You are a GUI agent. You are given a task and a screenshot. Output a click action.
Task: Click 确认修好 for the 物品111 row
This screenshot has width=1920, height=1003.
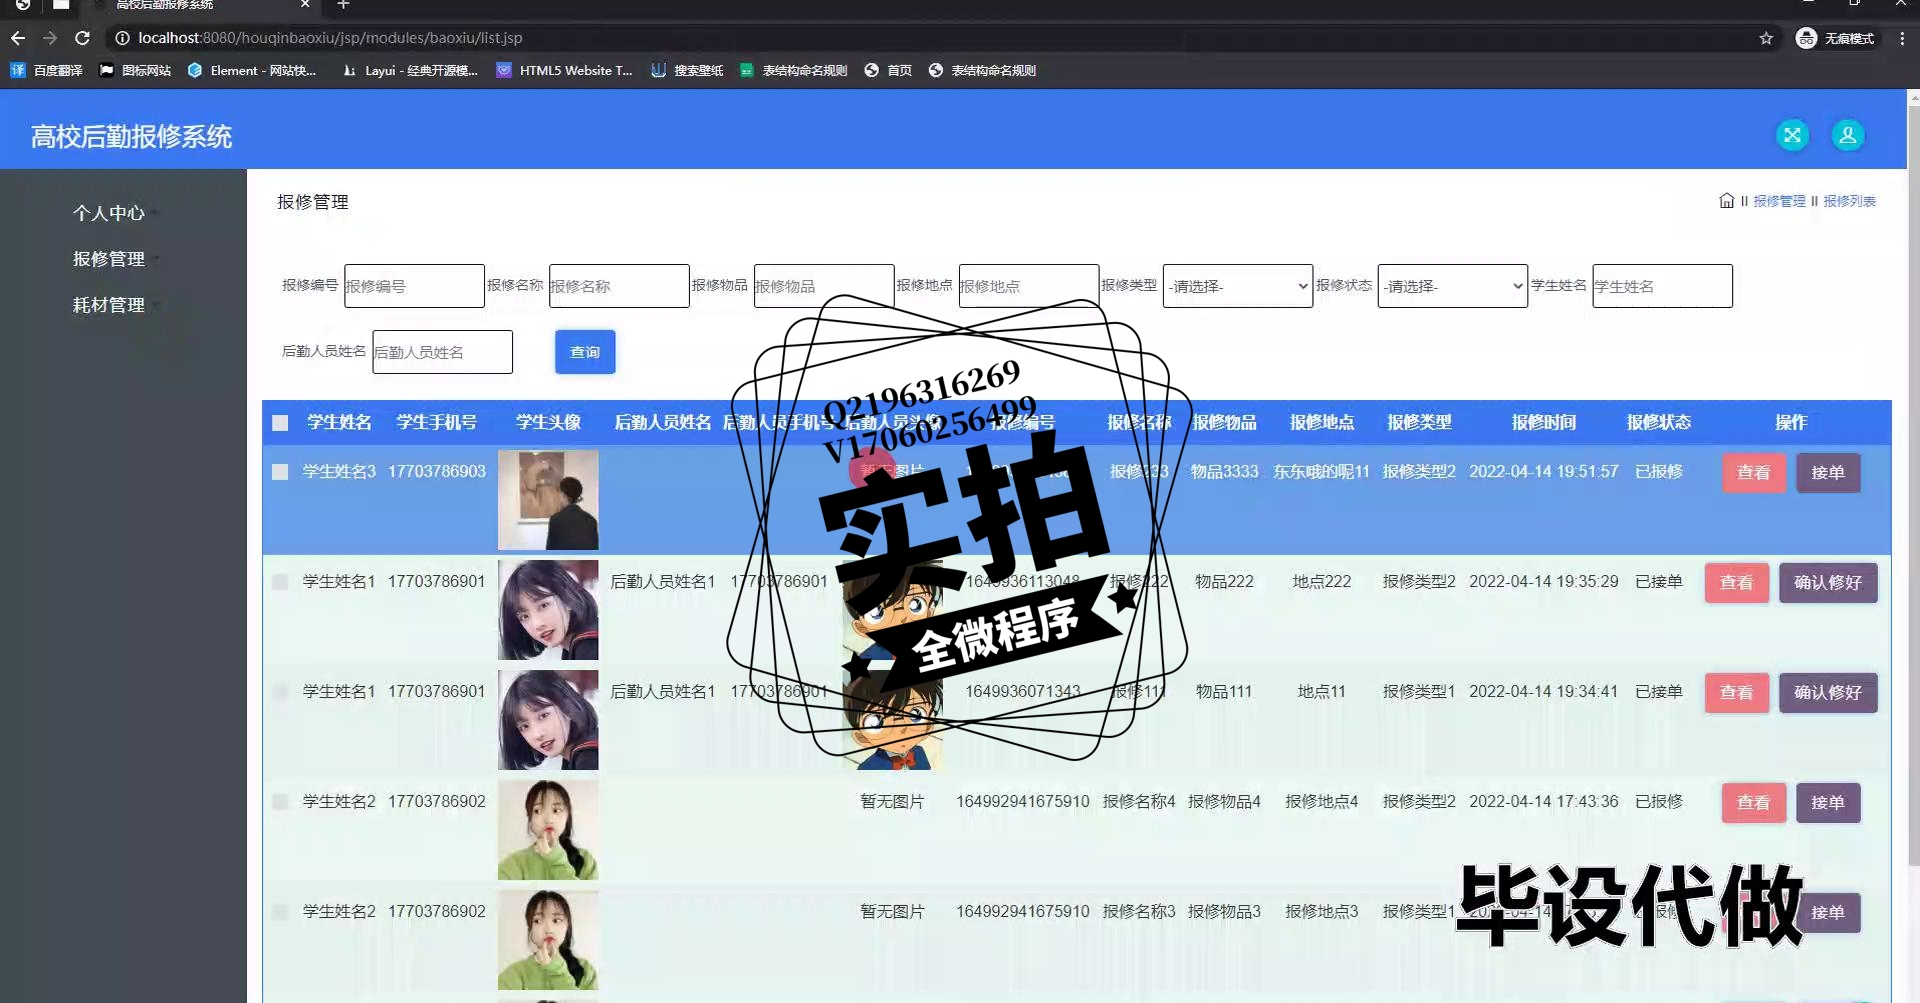coord(1828,693)
